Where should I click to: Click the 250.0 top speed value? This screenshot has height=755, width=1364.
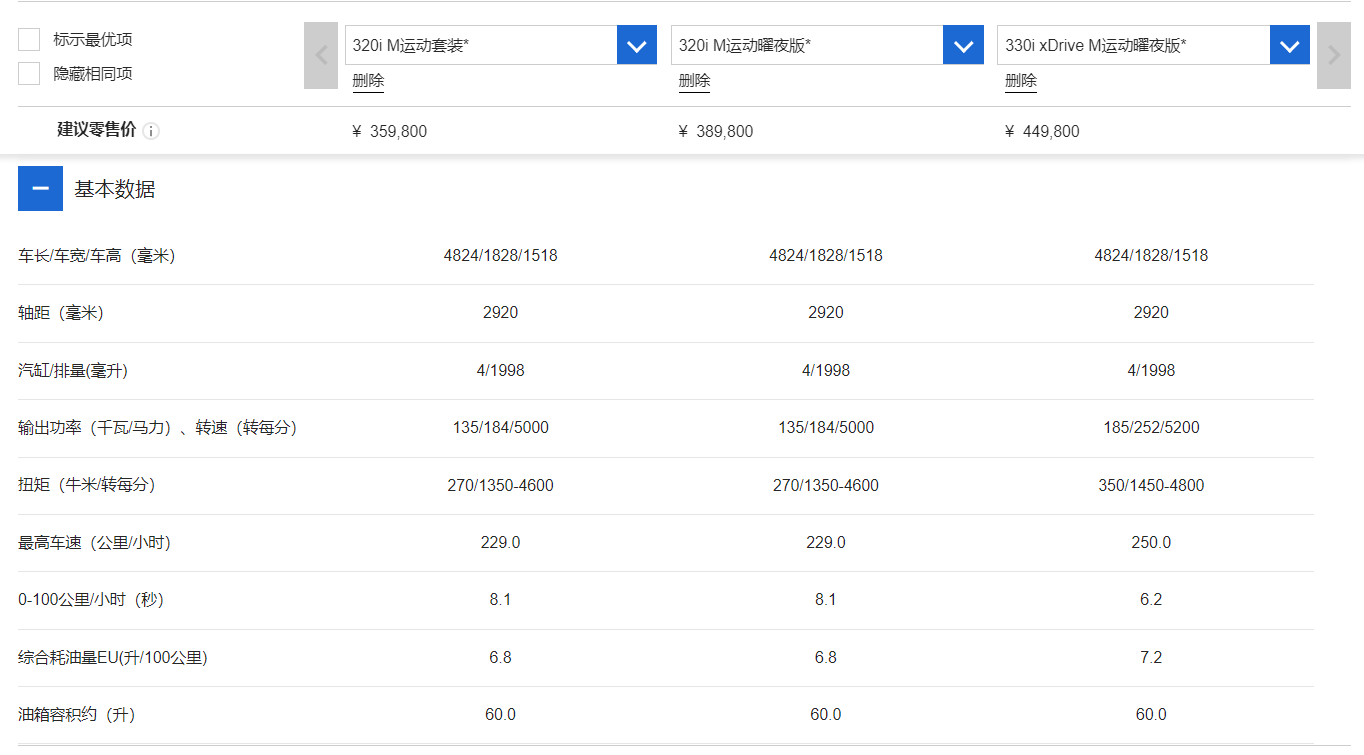pyautogui.click(x=1151, y=542)
